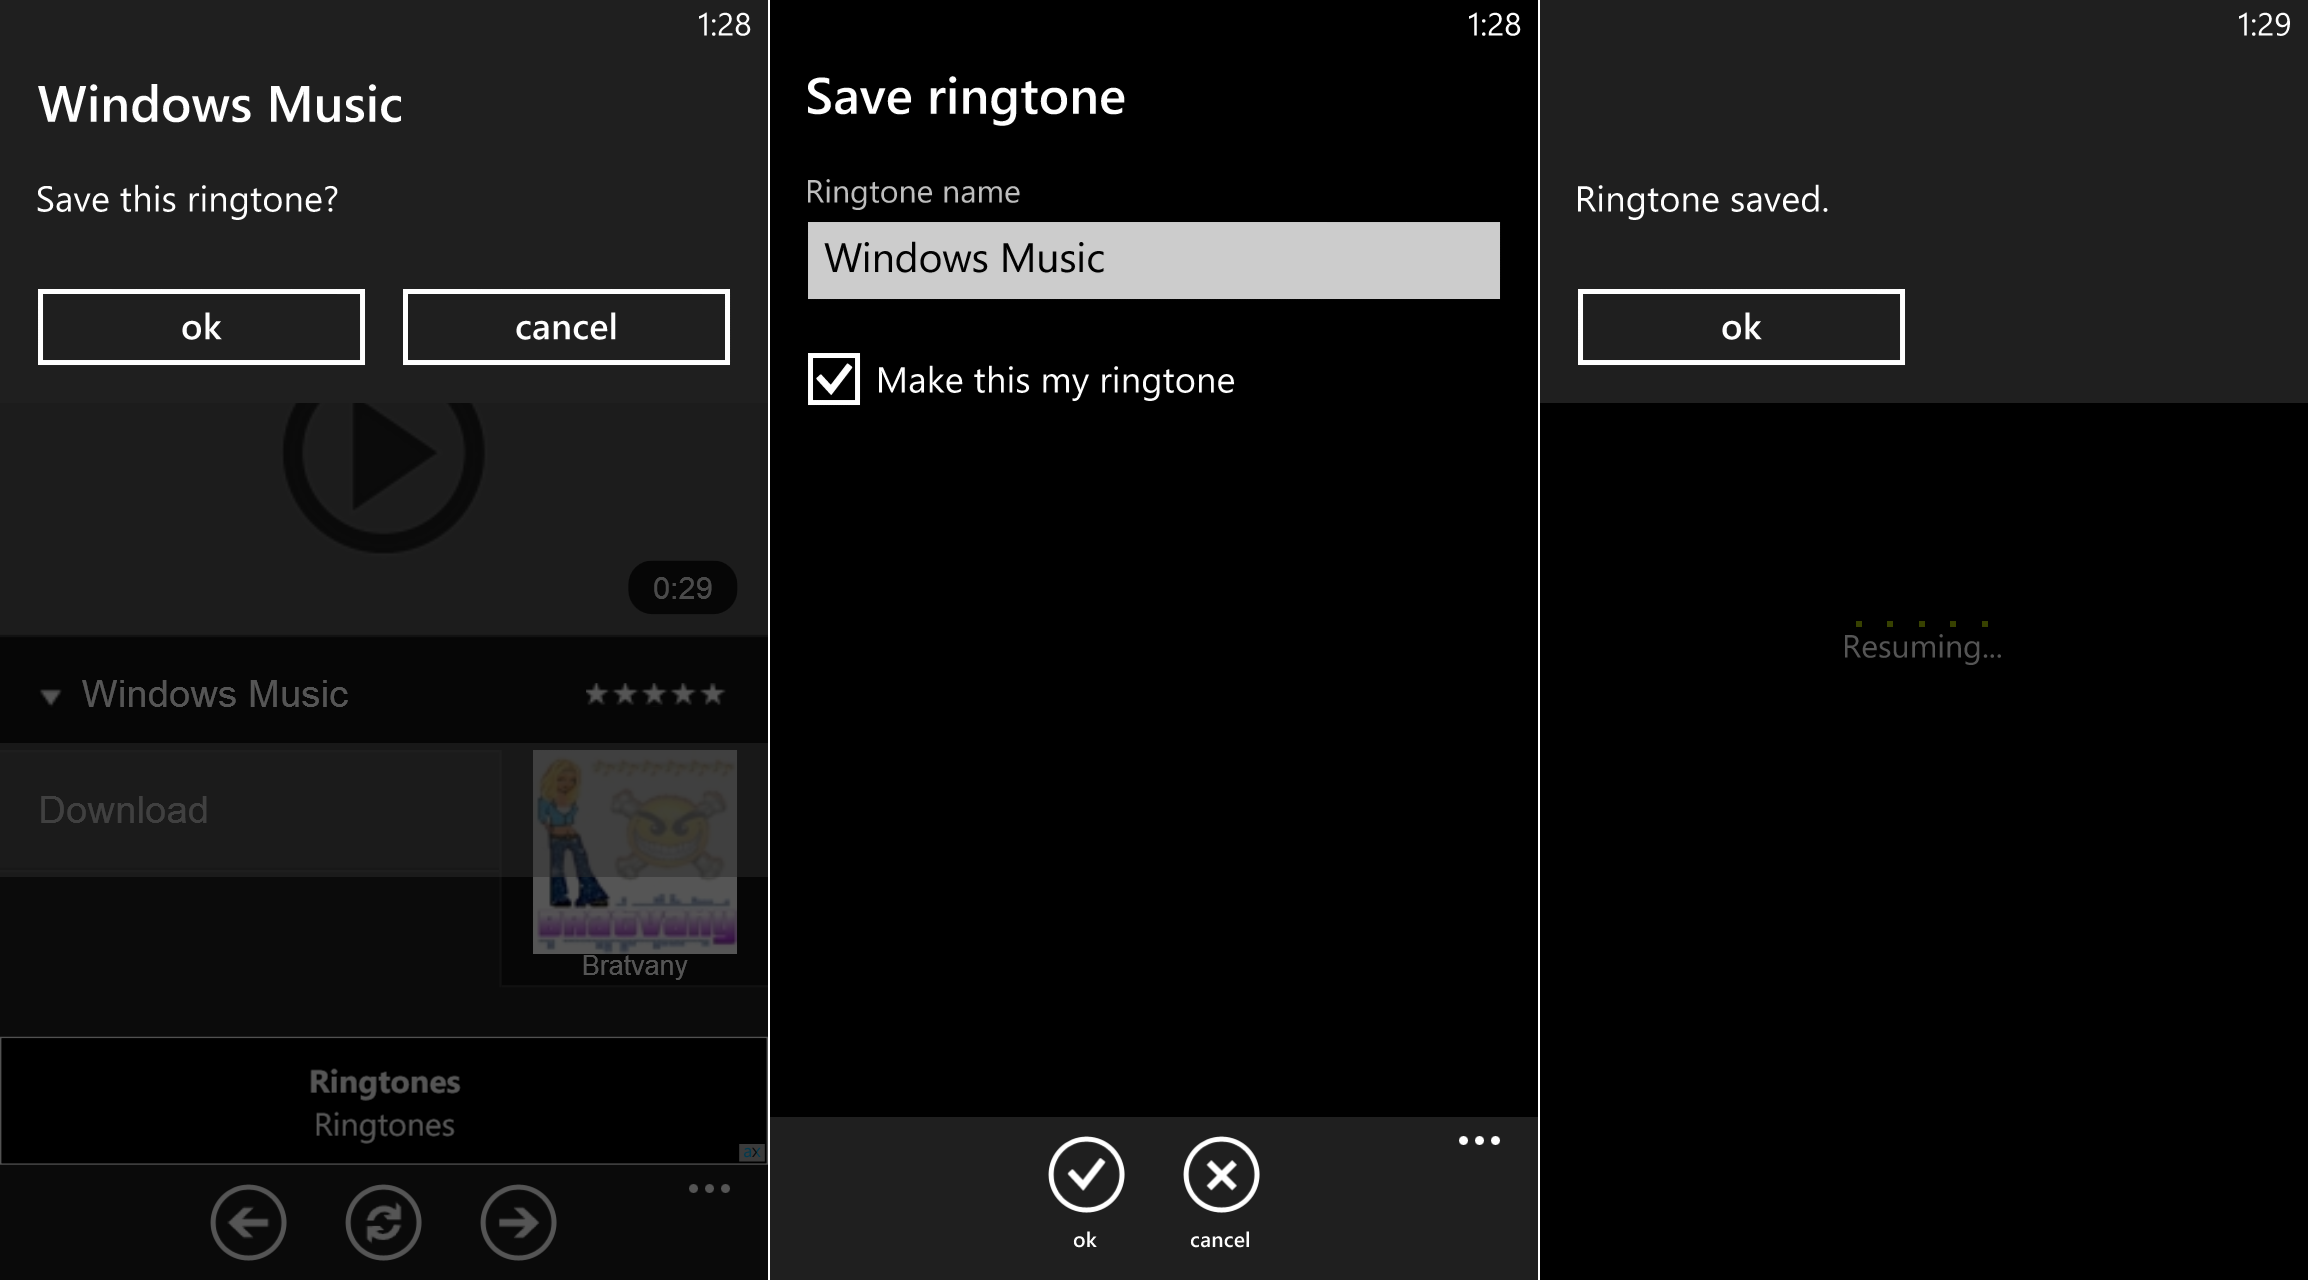The image size is (2308, 1280).
Task: Click the ad choices icon on banner
Action: [752, 1152]
